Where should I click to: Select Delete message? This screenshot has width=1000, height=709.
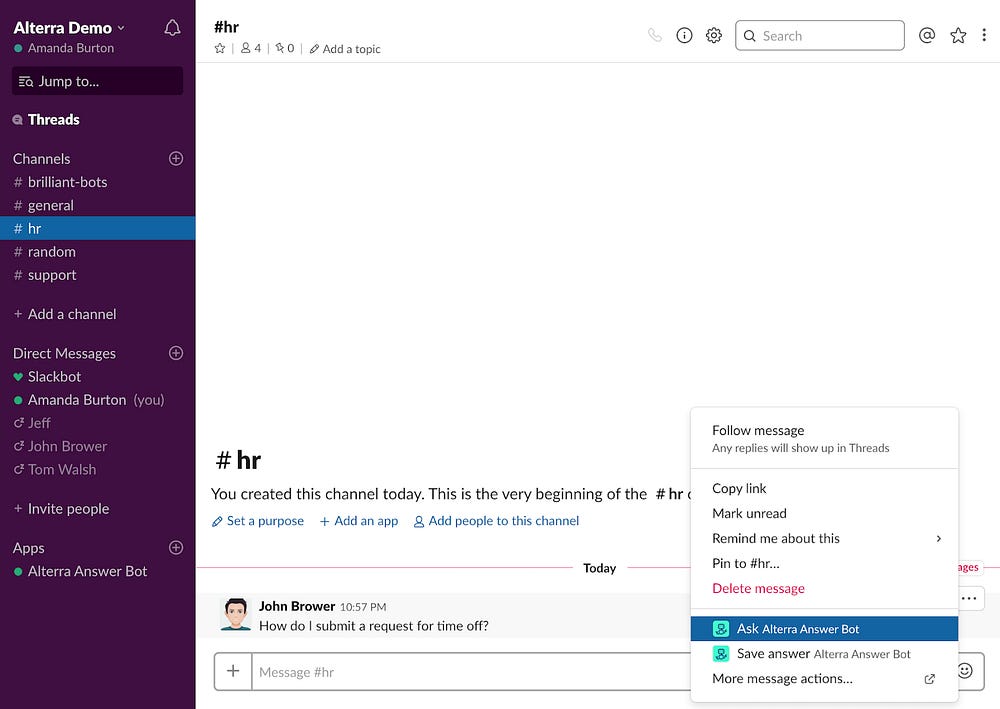pyautogui.click(x=824, y=588)
